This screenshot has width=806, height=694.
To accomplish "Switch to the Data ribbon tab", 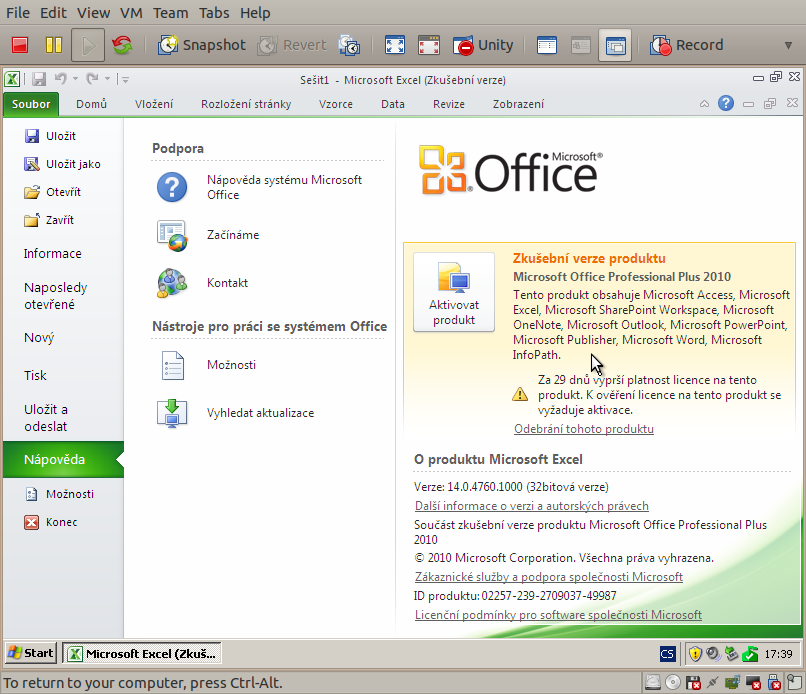I will click(393, 104).
